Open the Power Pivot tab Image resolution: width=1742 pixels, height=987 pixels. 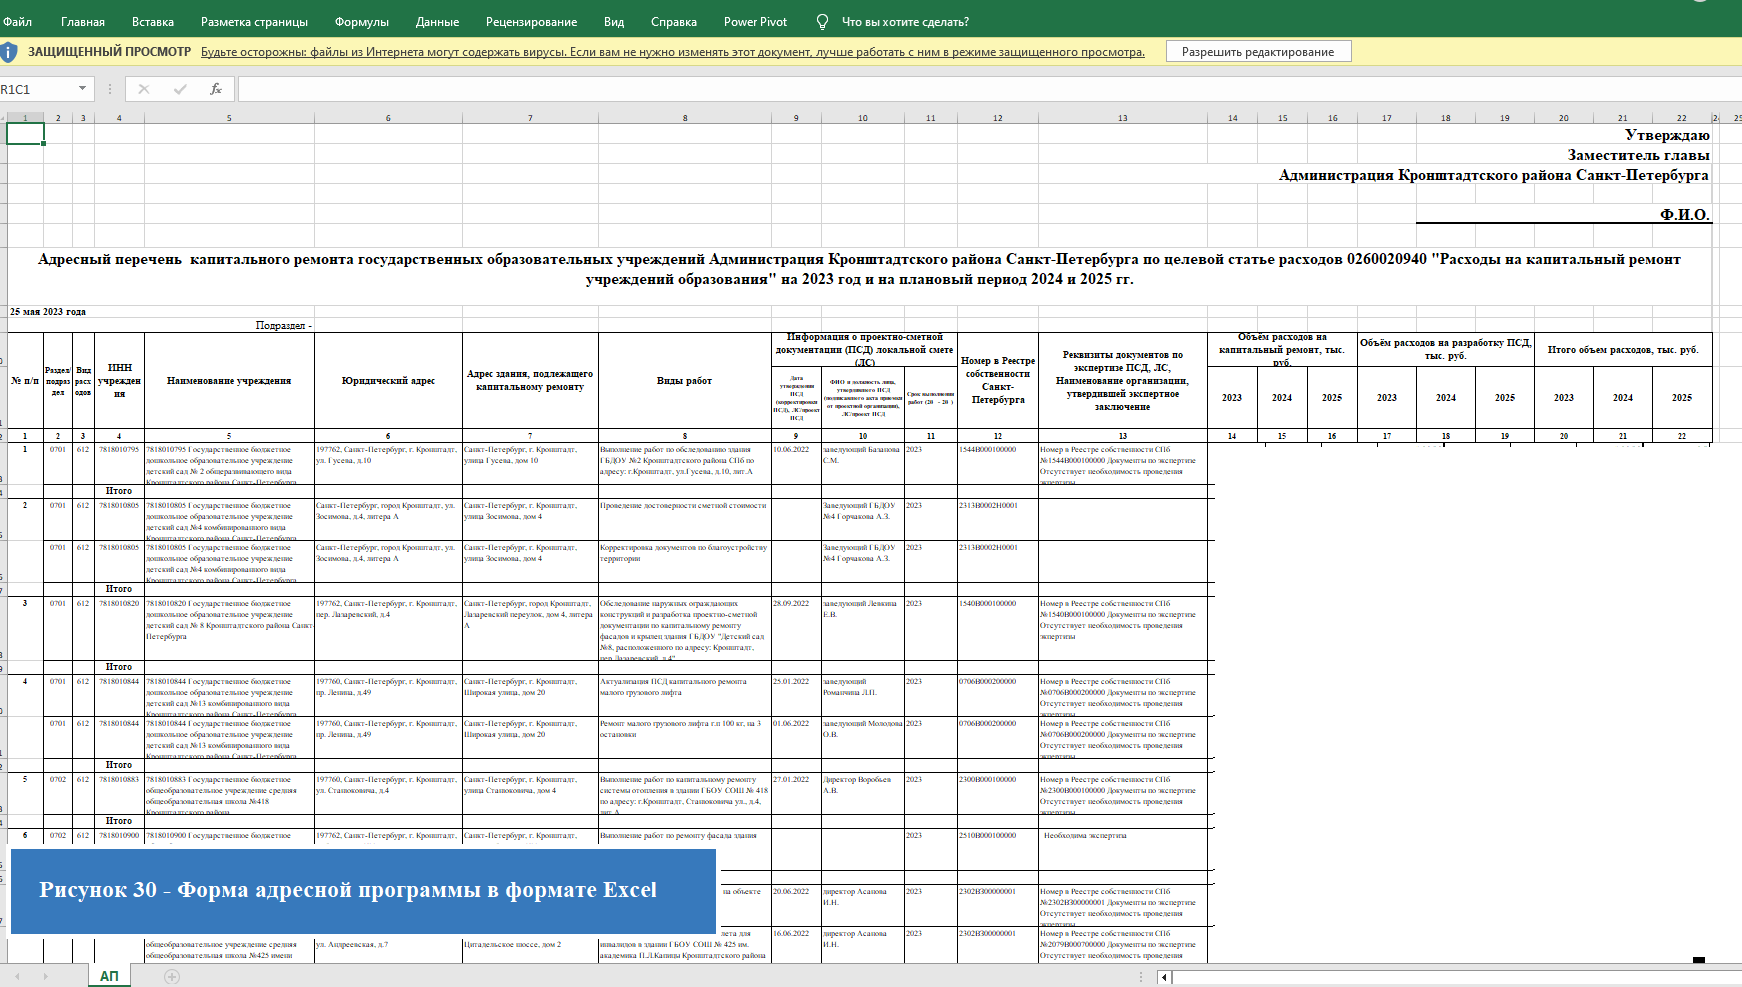tap(755, 22)
